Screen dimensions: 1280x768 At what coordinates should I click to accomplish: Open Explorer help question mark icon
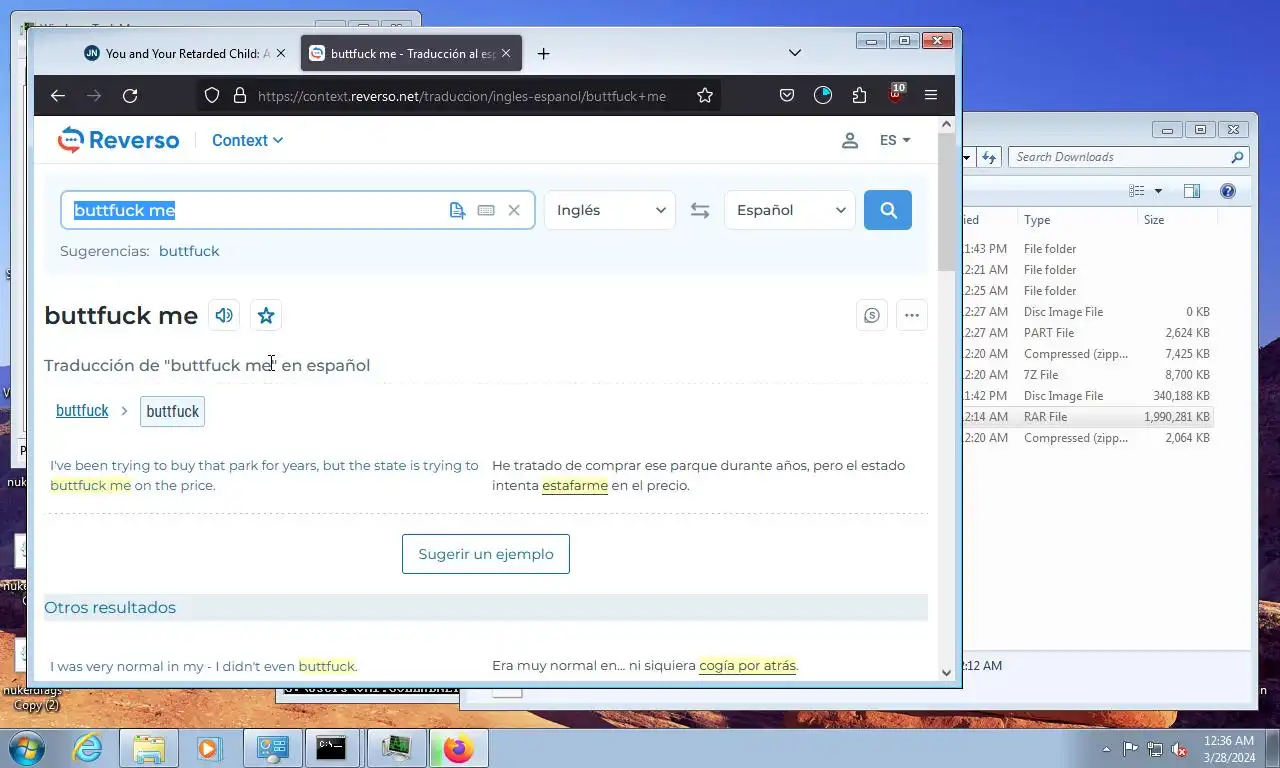tap(1228, 191)
